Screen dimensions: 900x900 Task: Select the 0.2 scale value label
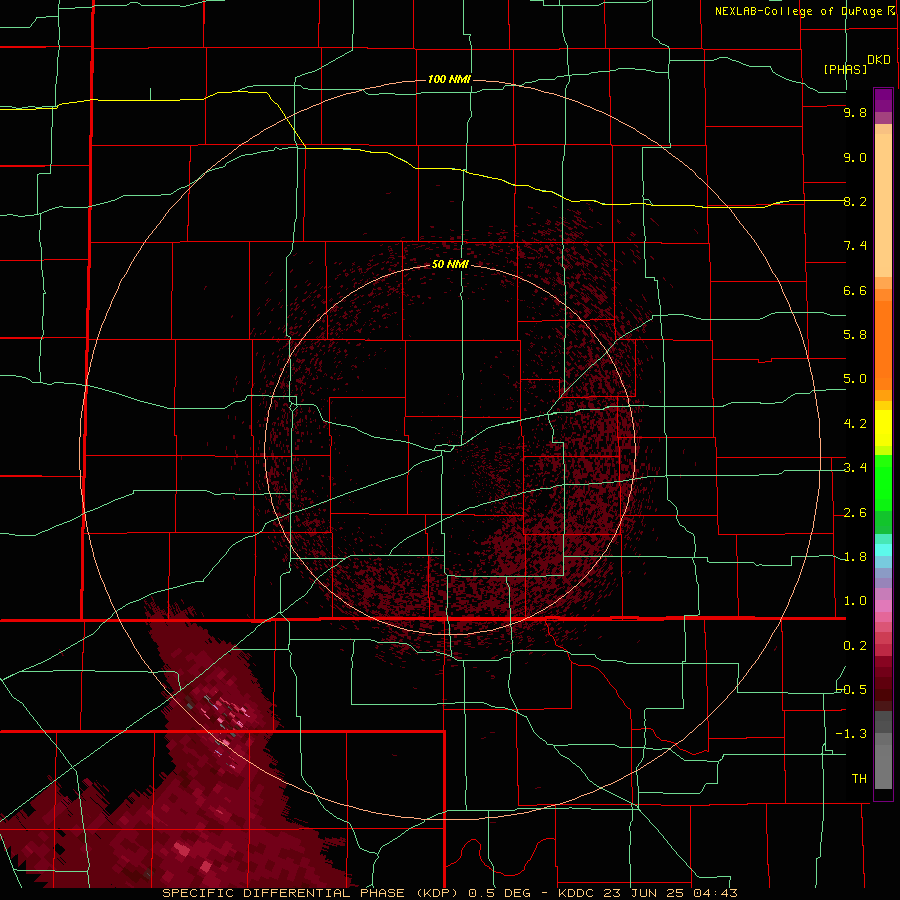tap(855, 646)
